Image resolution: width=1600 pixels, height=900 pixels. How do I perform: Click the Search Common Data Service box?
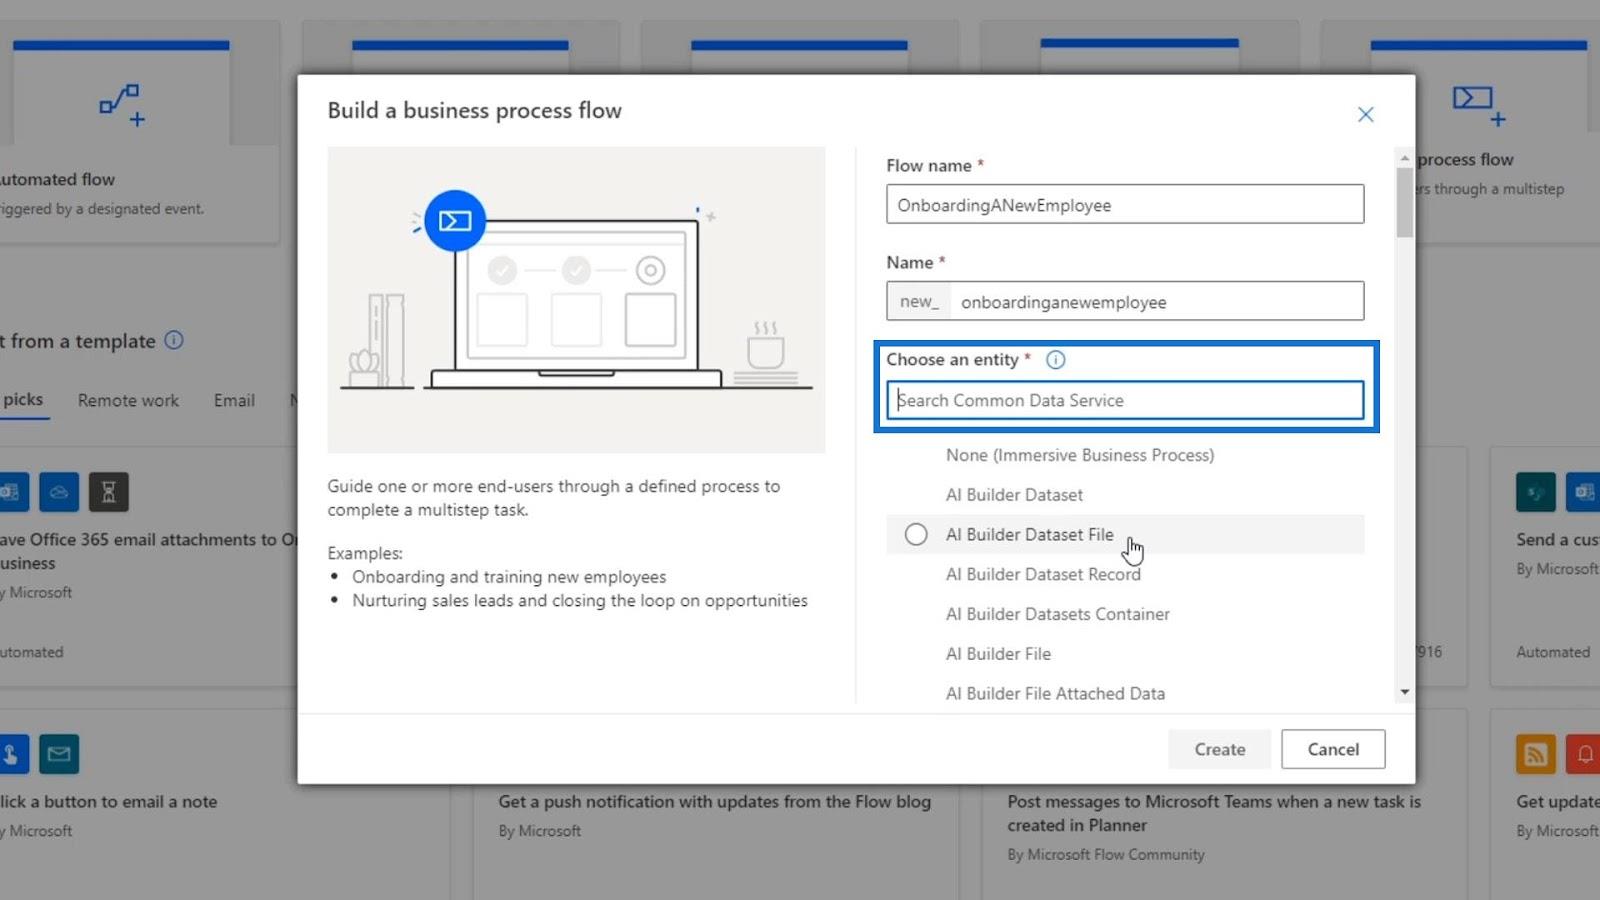click(1125, 400)
